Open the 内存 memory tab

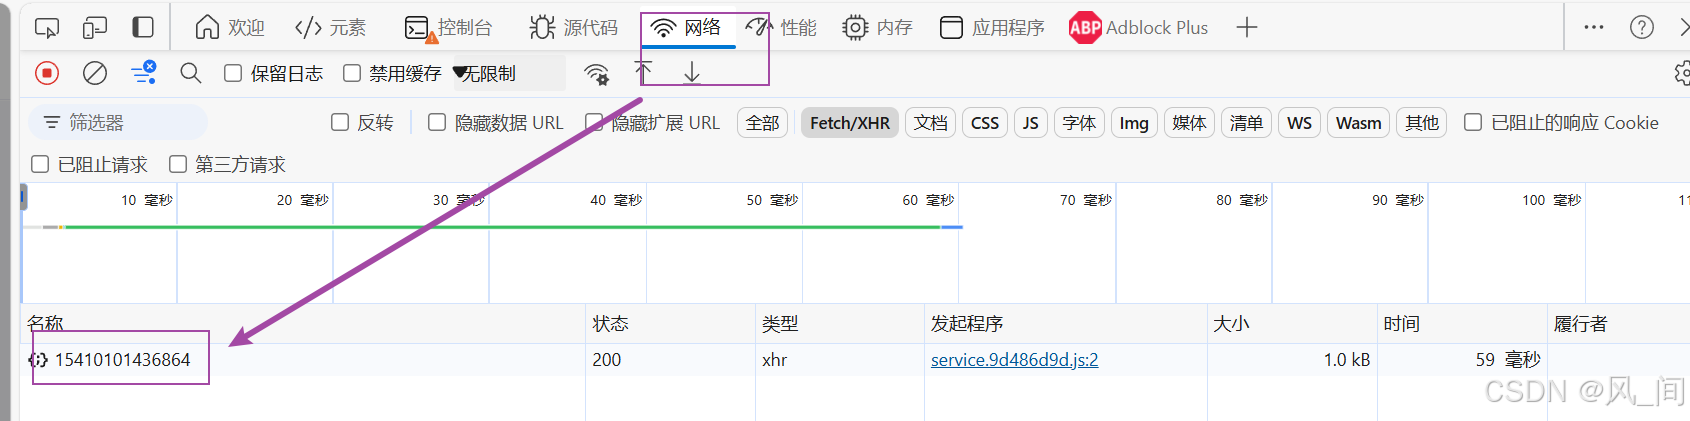coord(877,27)
